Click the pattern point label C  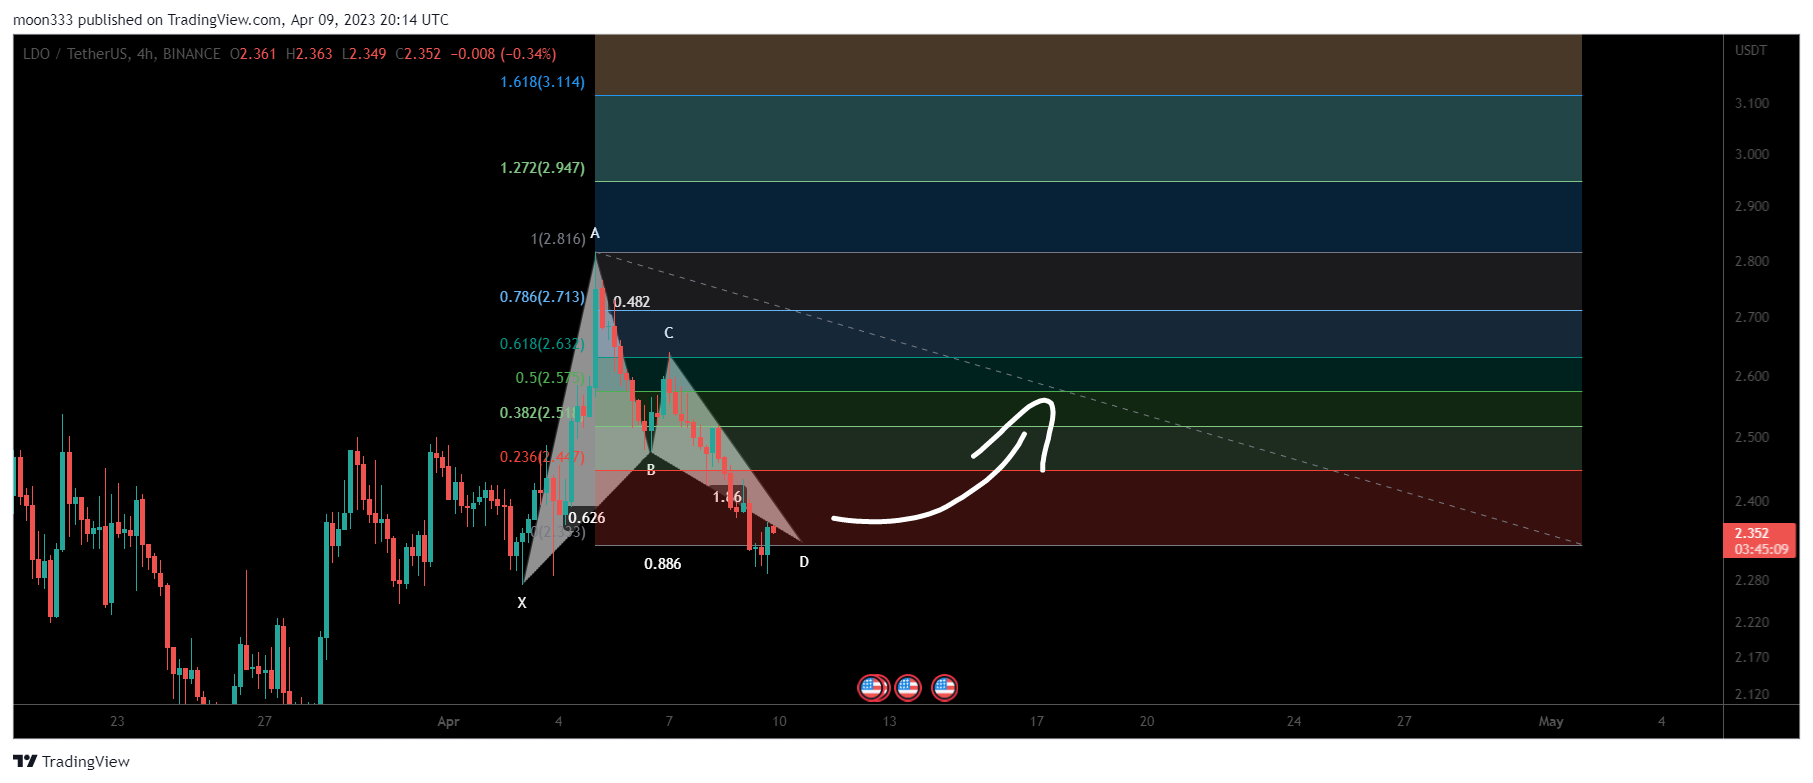click(669, 333)
